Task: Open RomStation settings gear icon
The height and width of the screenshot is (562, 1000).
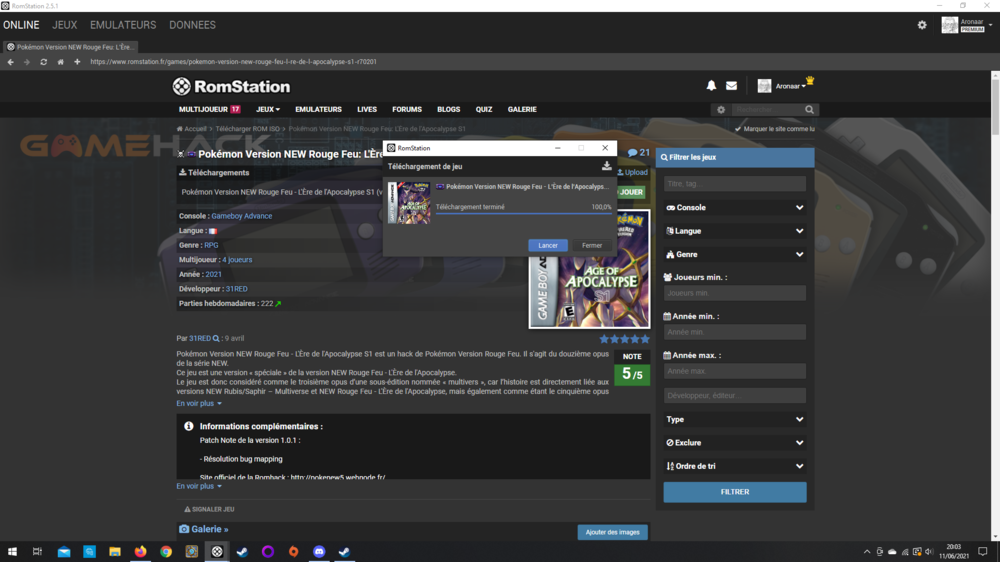Action: click(x=922, y=25)
